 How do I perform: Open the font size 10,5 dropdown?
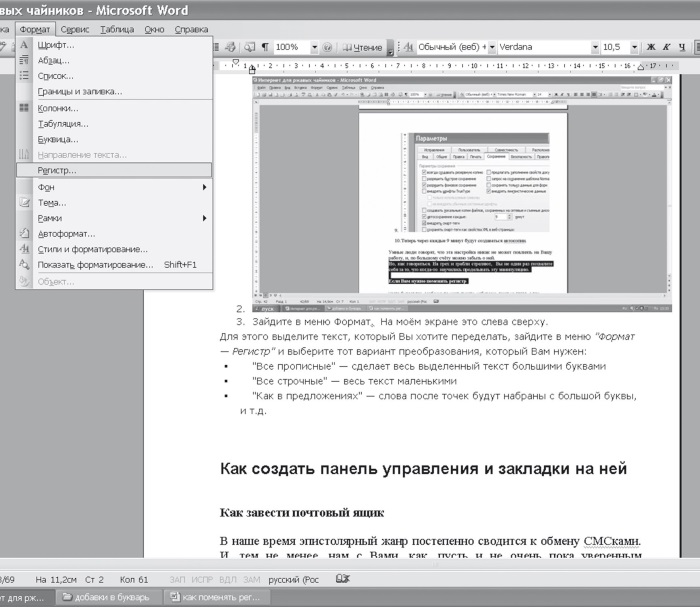tap(634, 47)
